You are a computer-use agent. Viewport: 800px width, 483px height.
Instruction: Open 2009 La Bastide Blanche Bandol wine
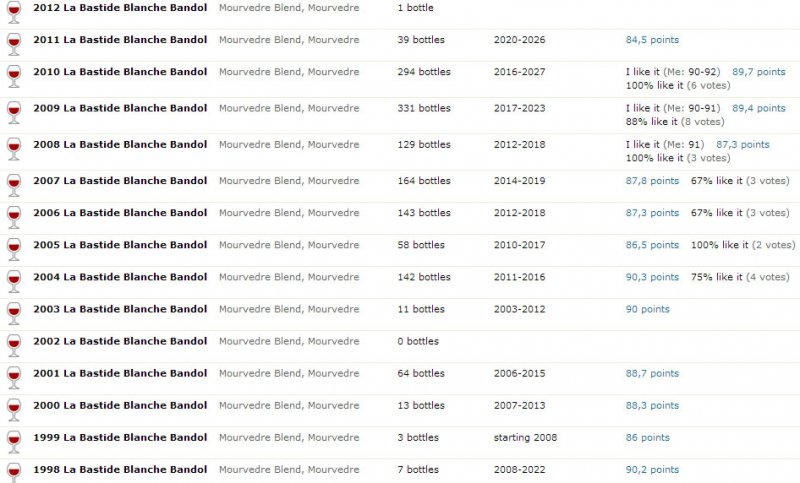click(x=120, y=108)
